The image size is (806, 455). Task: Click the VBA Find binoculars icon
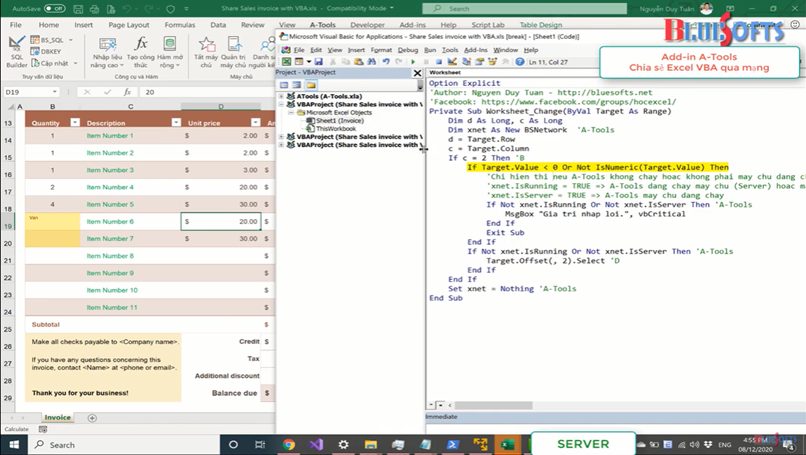371,62
